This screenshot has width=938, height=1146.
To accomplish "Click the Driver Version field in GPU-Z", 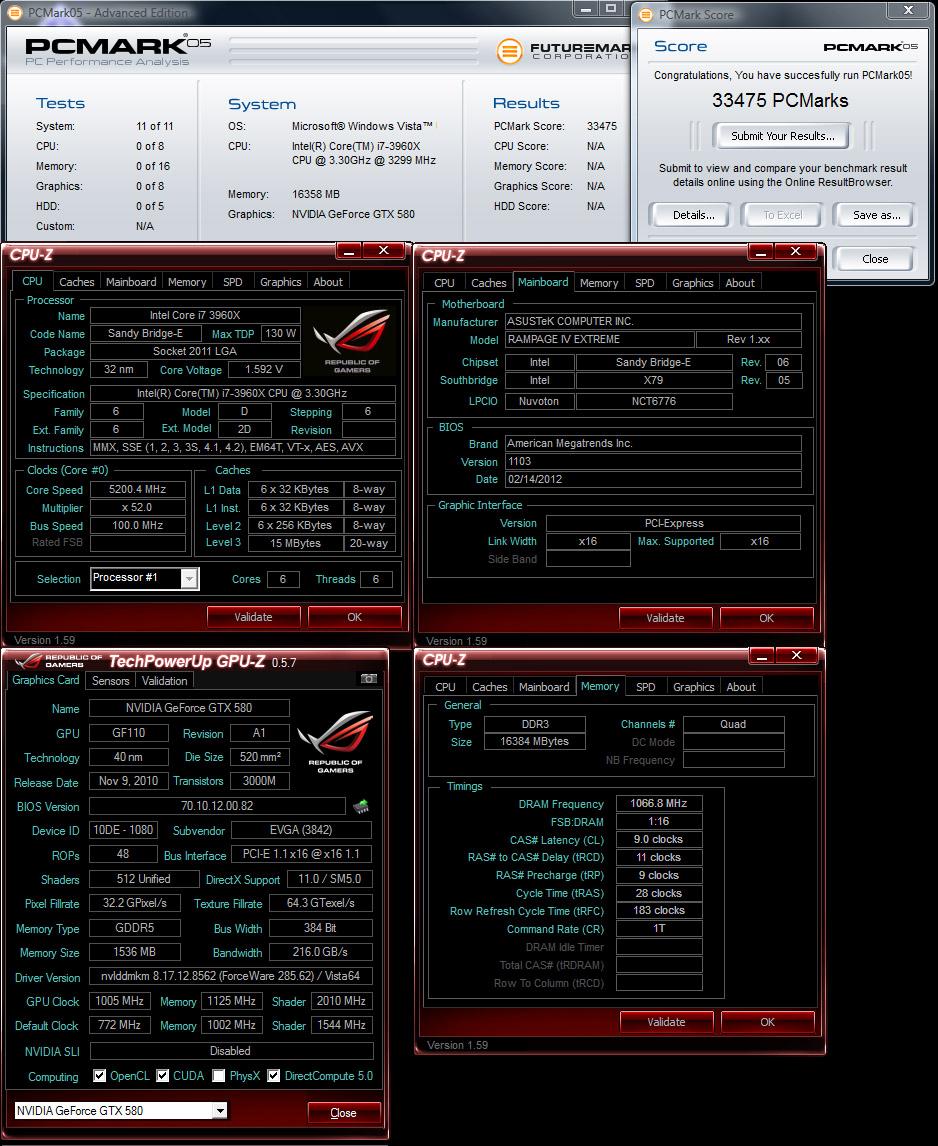I will (x=231, y=976).
